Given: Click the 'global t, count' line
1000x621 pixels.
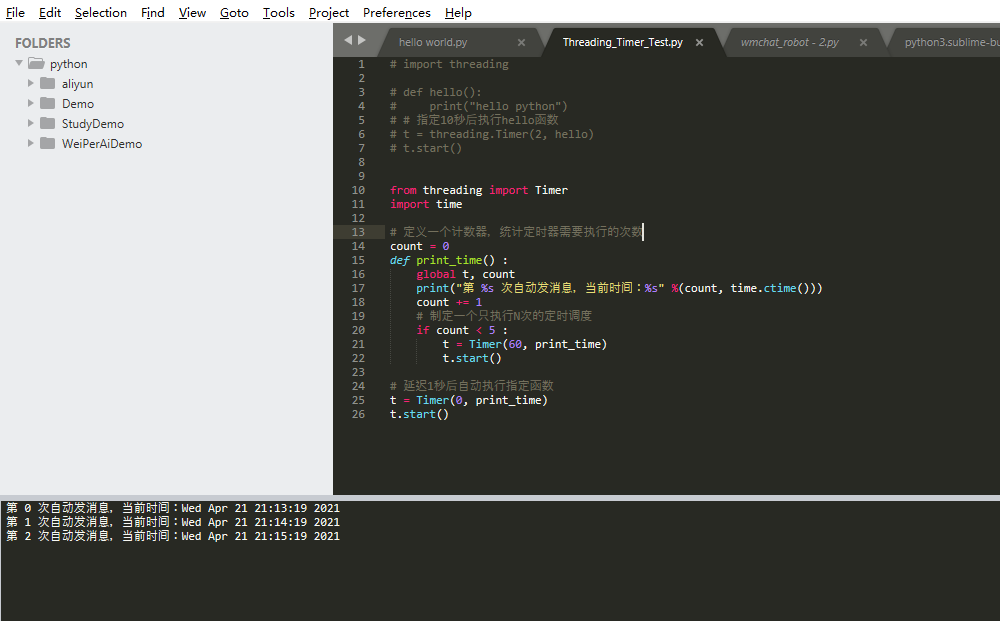Looking at the screenshot, I should click(465, 274).
